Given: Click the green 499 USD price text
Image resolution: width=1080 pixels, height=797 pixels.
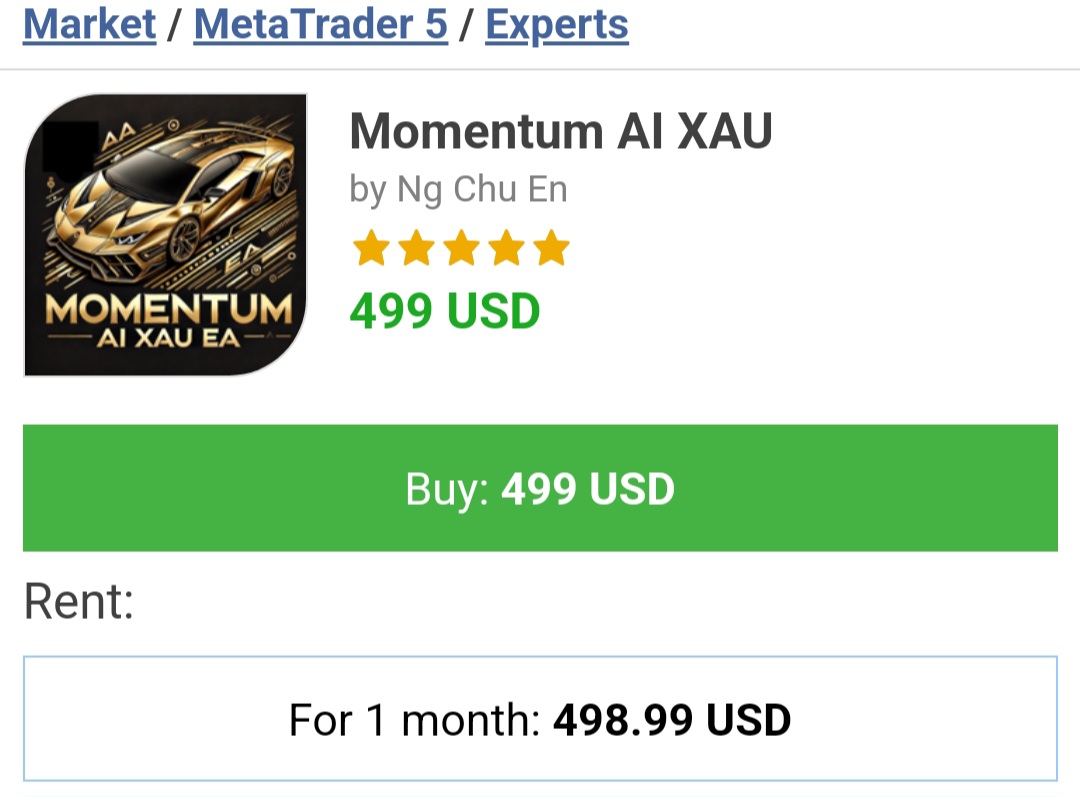Looking at the screenshot, I should pos(444,312).
